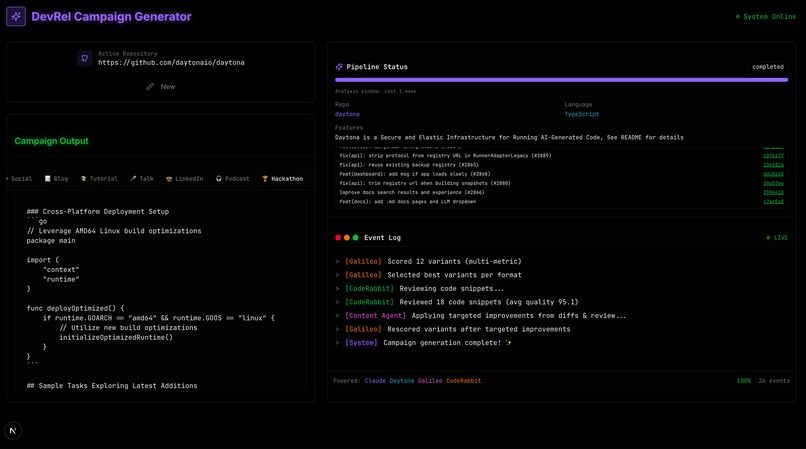Click log line "Rescored variants after targeted improvements"

point(479,329)
